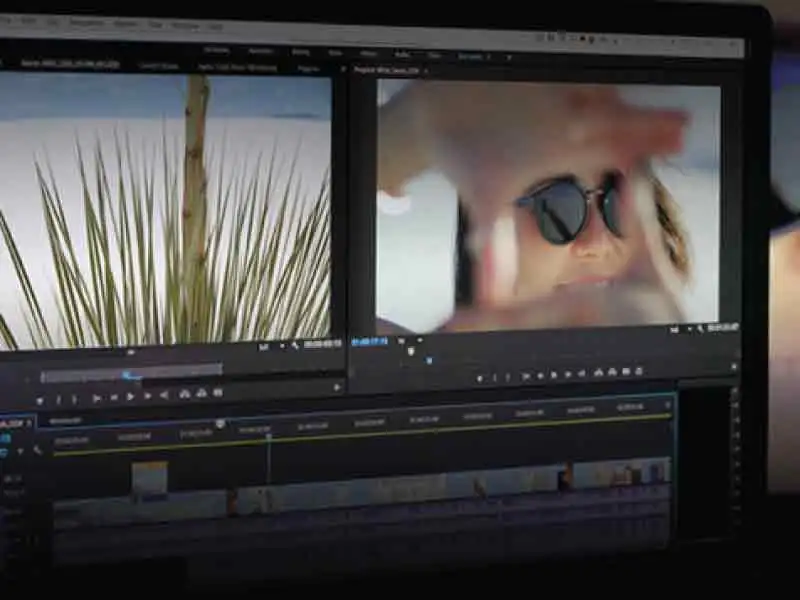800x600 pixels.
Task: Select the raised clip on upper video track
Action: click(149, 476)
